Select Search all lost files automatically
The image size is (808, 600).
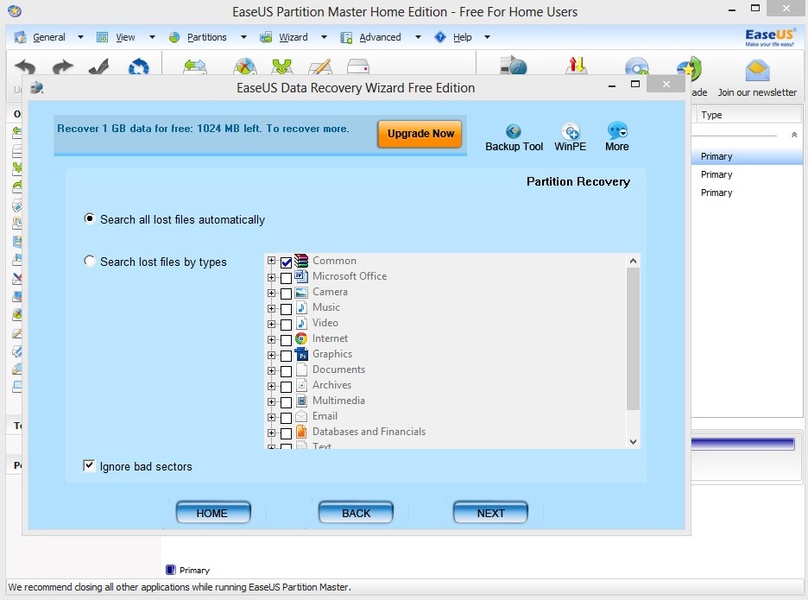click(91, 219)
